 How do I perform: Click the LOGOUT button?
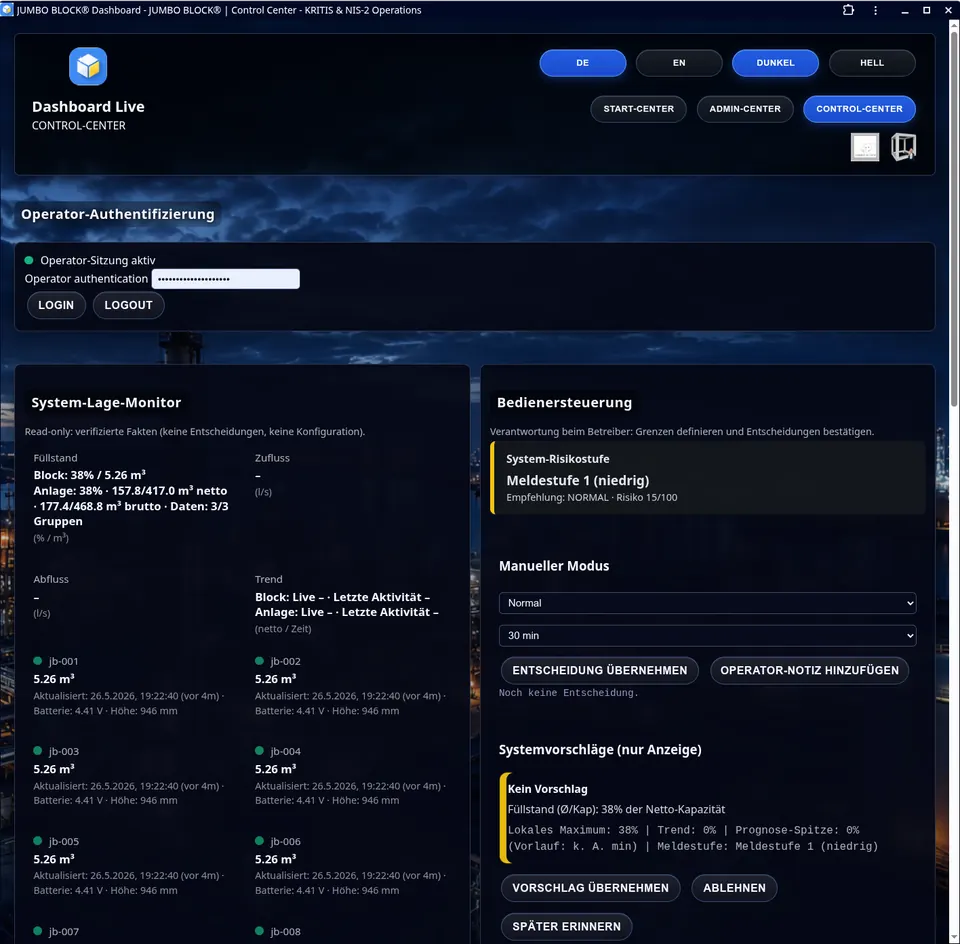point(129,305)
